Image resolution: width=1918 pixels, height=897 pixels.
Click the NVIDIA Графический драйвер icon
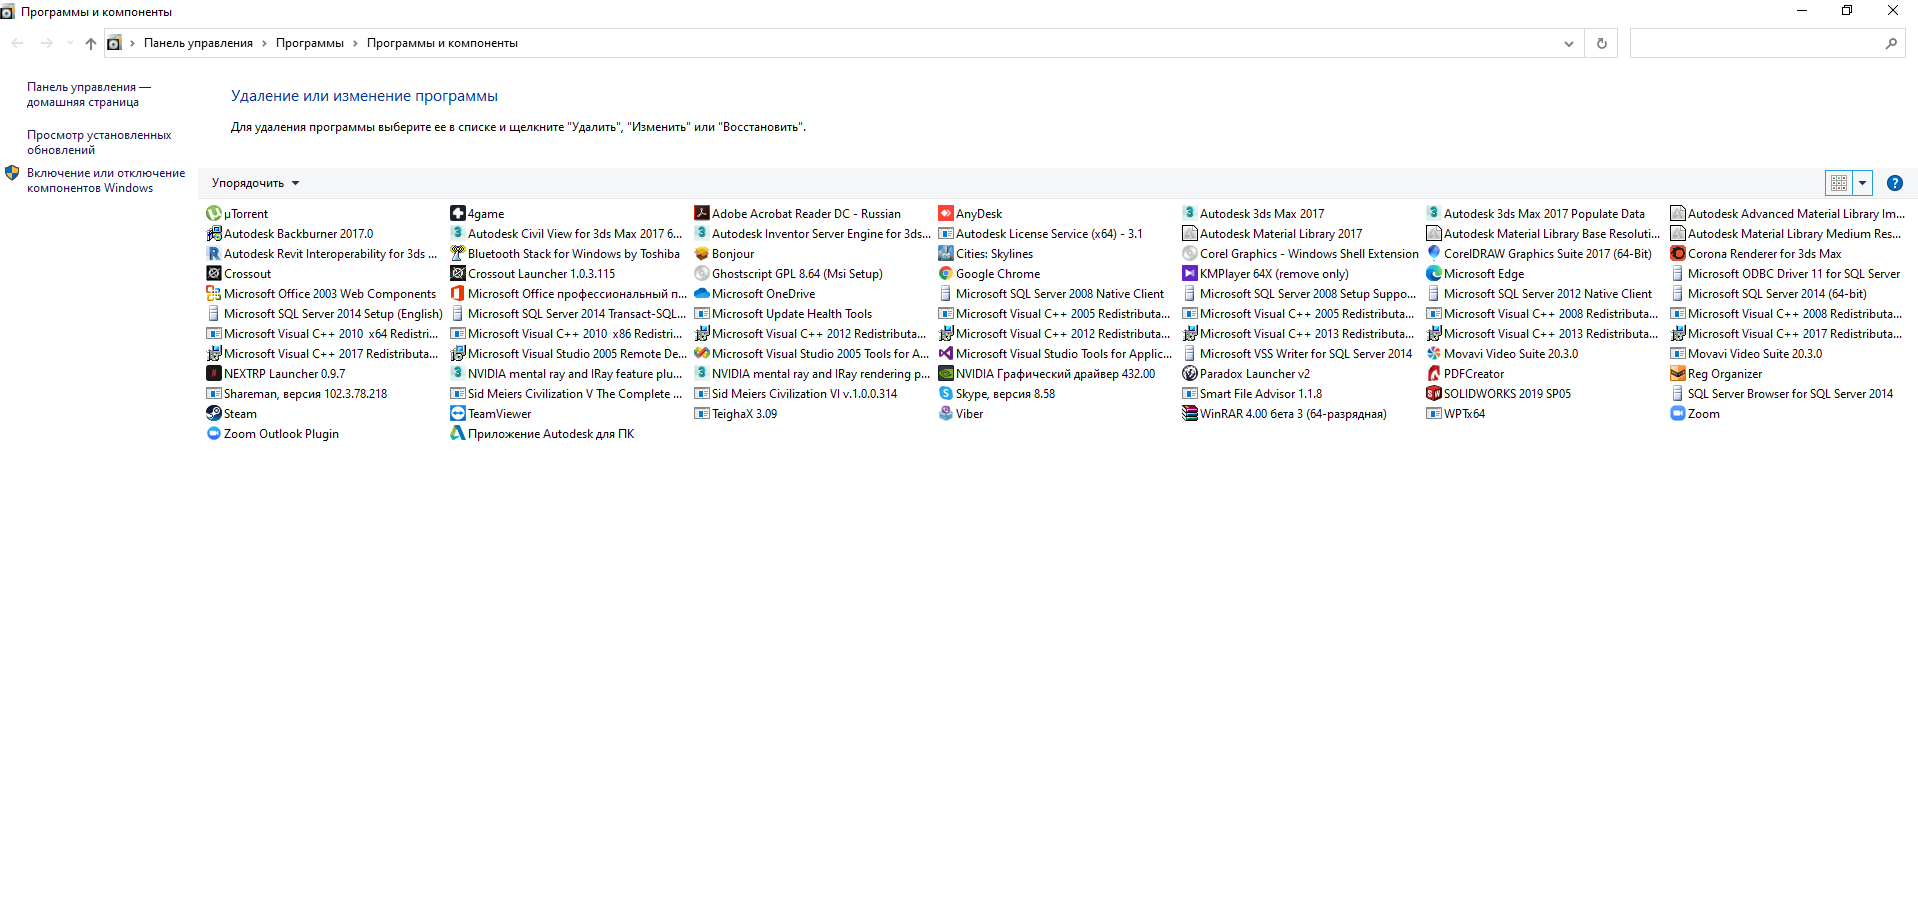tap(945, 373)
